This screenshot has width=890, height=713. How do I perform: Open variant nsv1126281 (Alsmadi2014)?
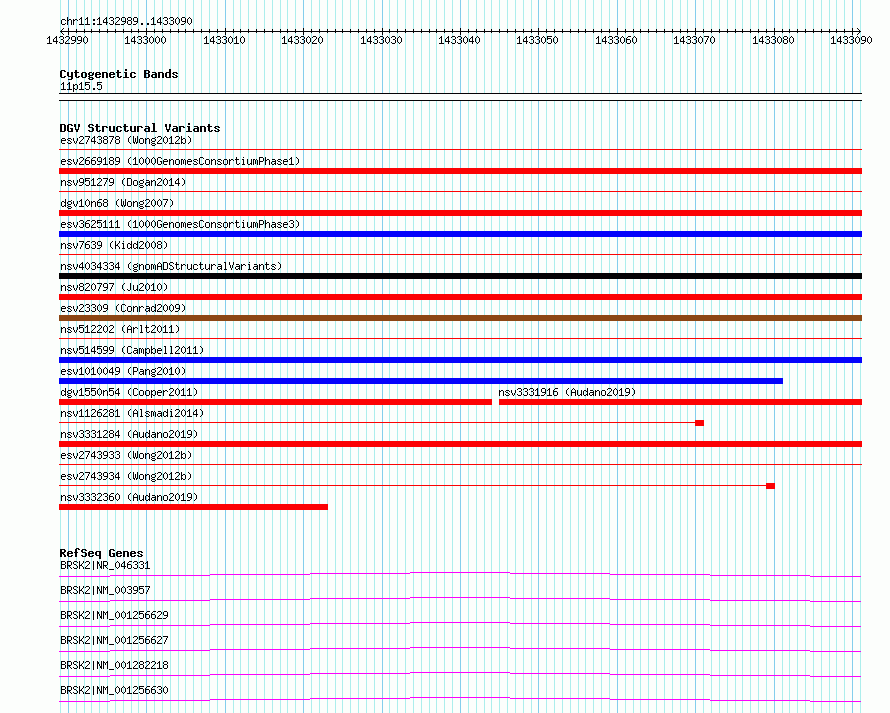point(132,413)
